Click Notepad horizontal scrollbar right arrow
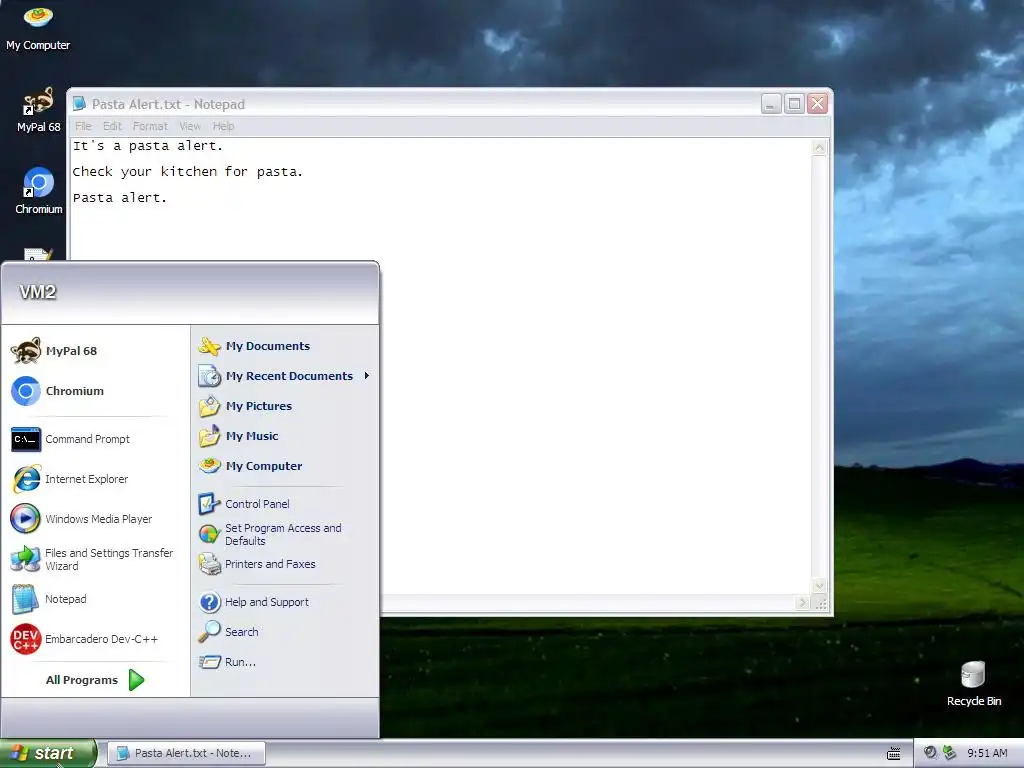 coord(803,603)
